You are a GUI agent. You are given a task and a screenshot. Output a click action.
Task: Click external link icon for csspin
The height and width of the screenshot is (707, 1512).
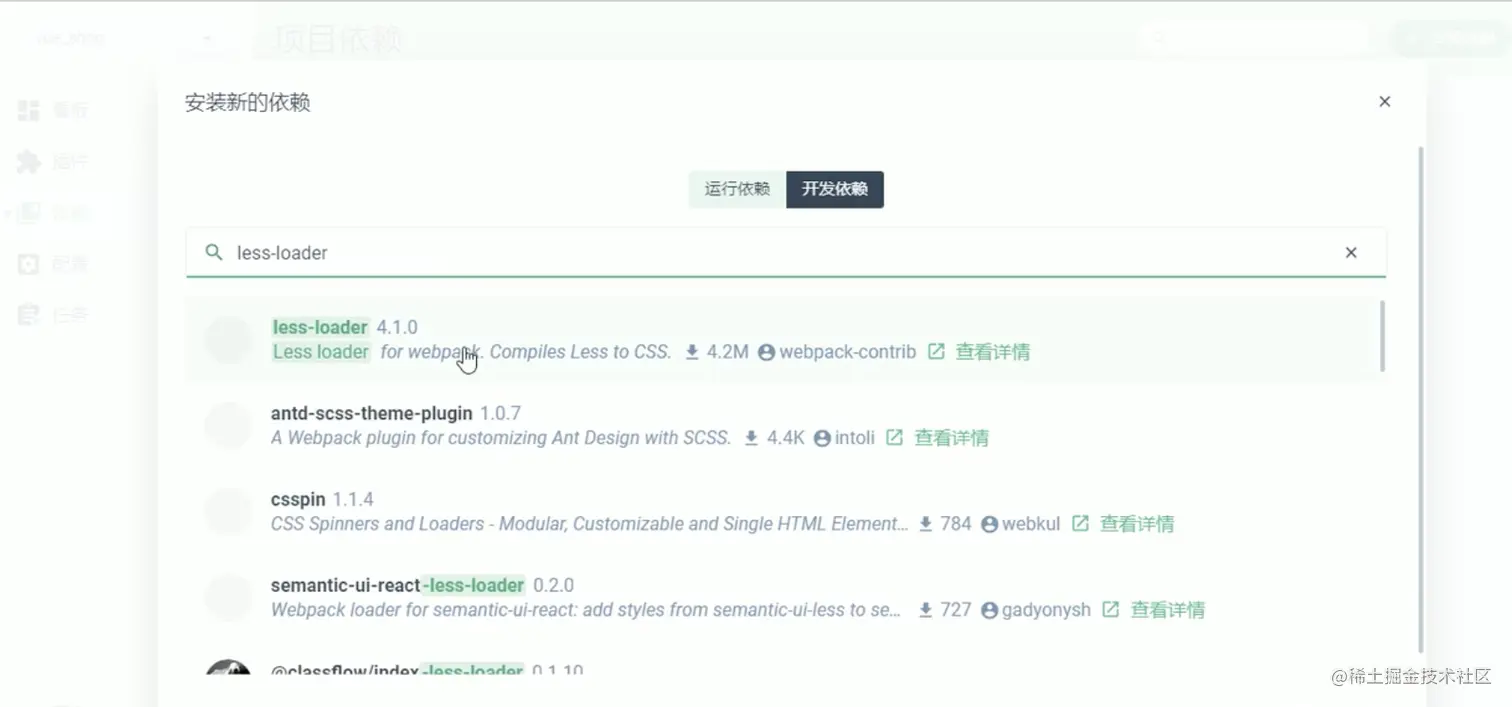point(1080,524)
